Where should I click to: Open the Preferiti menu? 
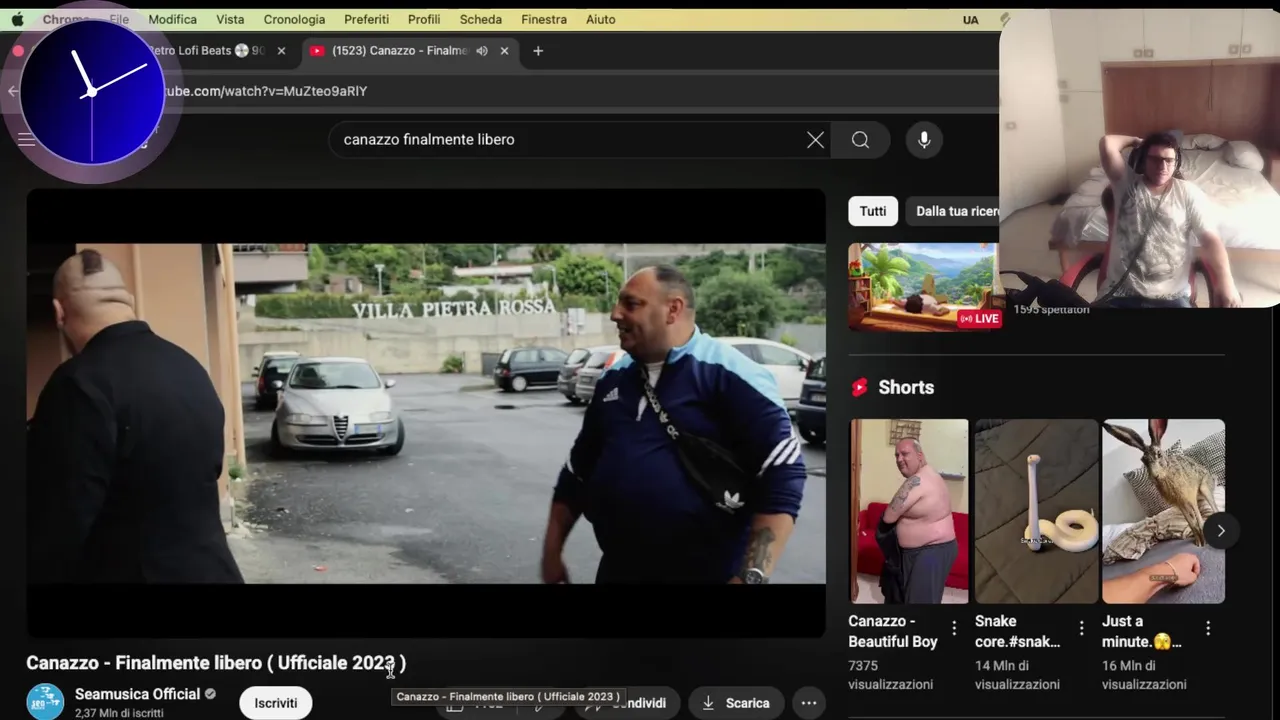[x=366, y=19]
